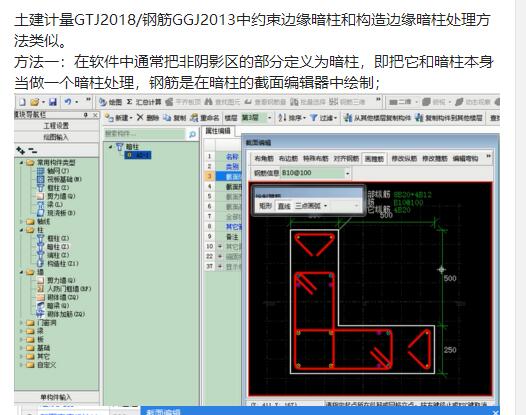
Task: Expand the 自定义 folder
Action: pos(21,365)
